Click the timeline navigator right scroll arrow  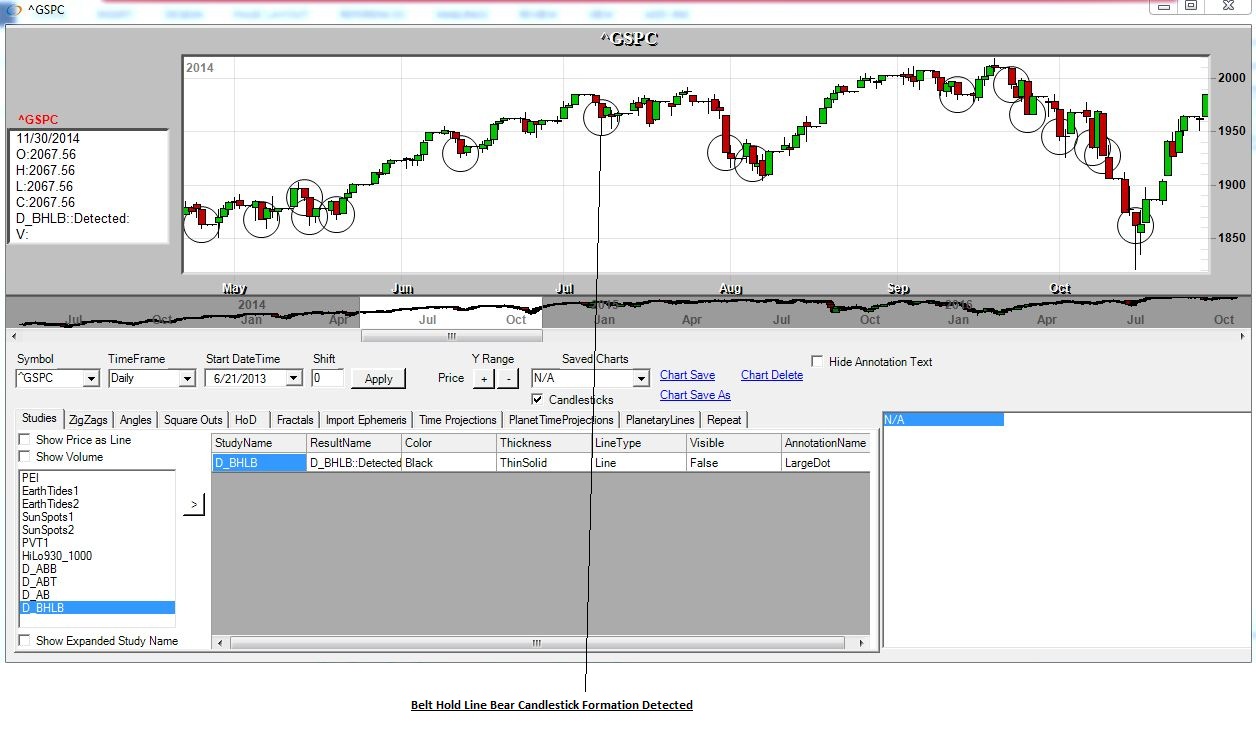[x=1244, y=336]
